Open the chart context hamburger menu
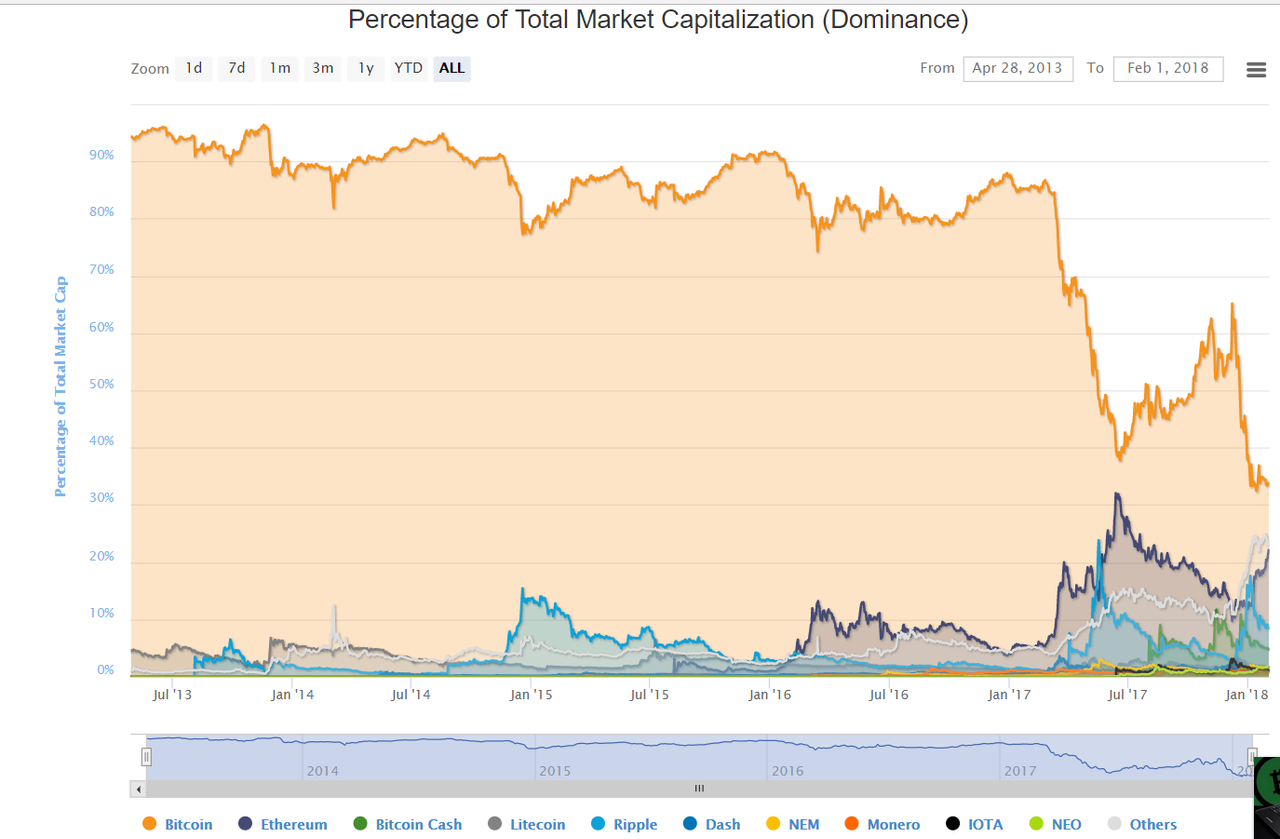 click(1256, 70)
